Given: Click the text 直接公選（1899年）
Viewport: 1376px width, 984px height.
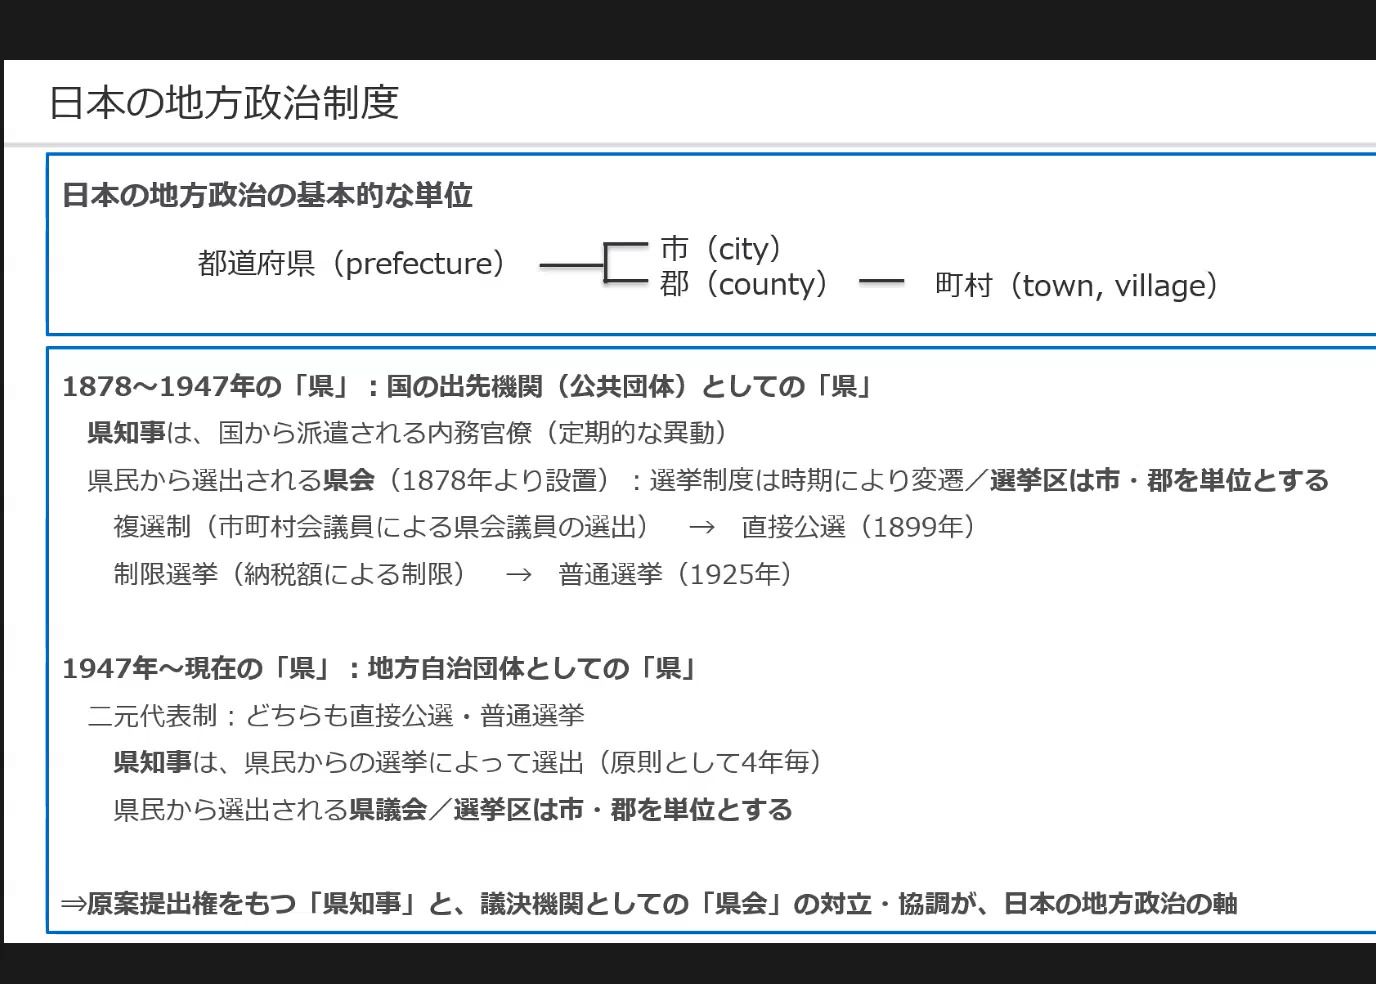Looking at the screenshot, I should [x=862, y=527].
